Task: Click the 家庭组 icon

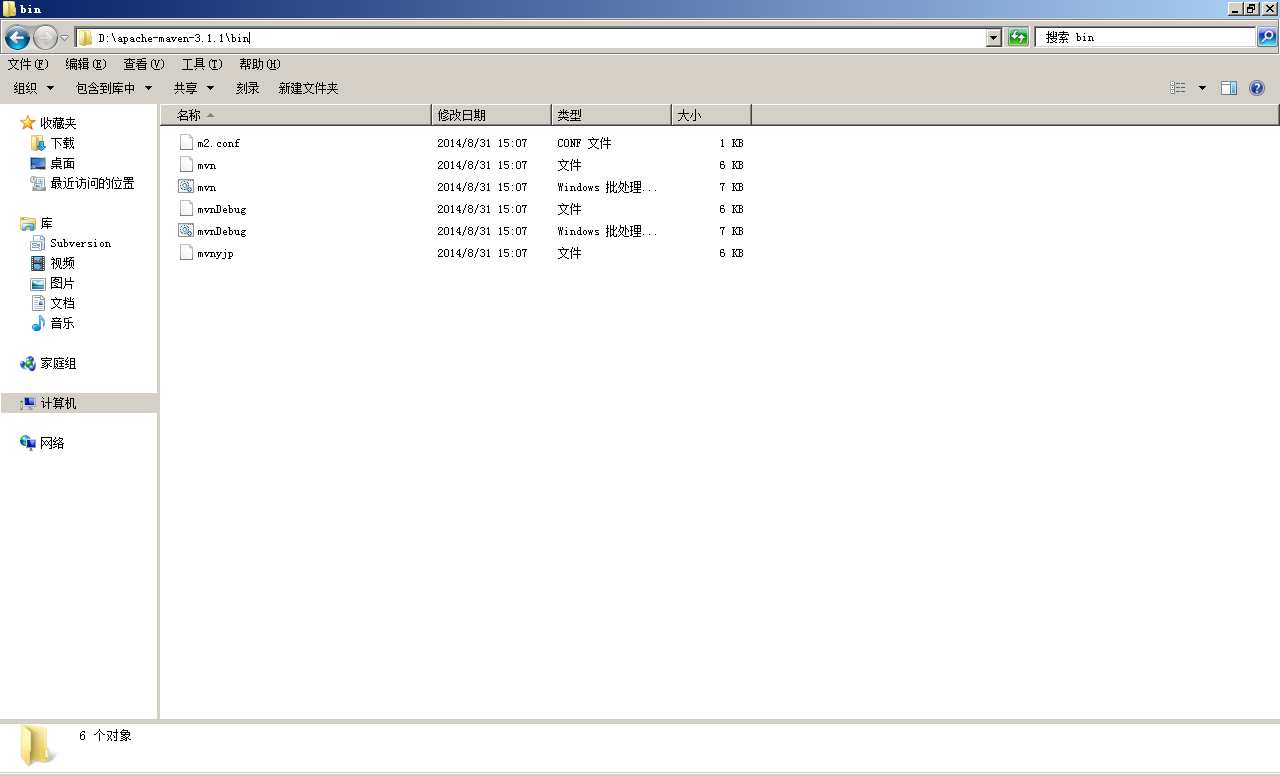Action: click(x=28, y=363)
